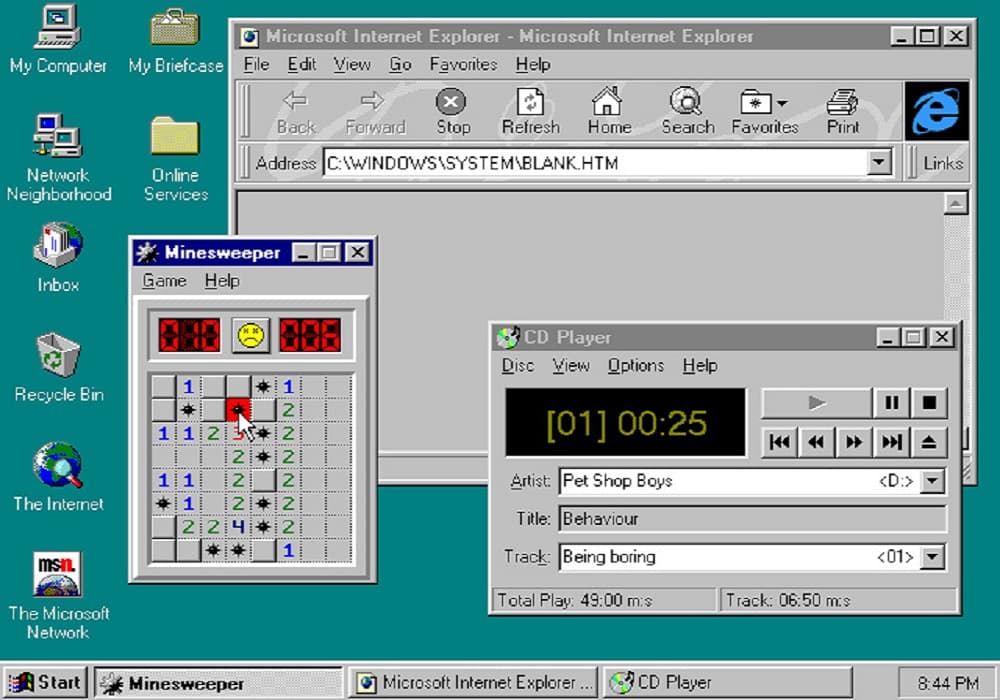
Task: Open the Track dropdown showing Being boring
Action: (x=933, y=557)
